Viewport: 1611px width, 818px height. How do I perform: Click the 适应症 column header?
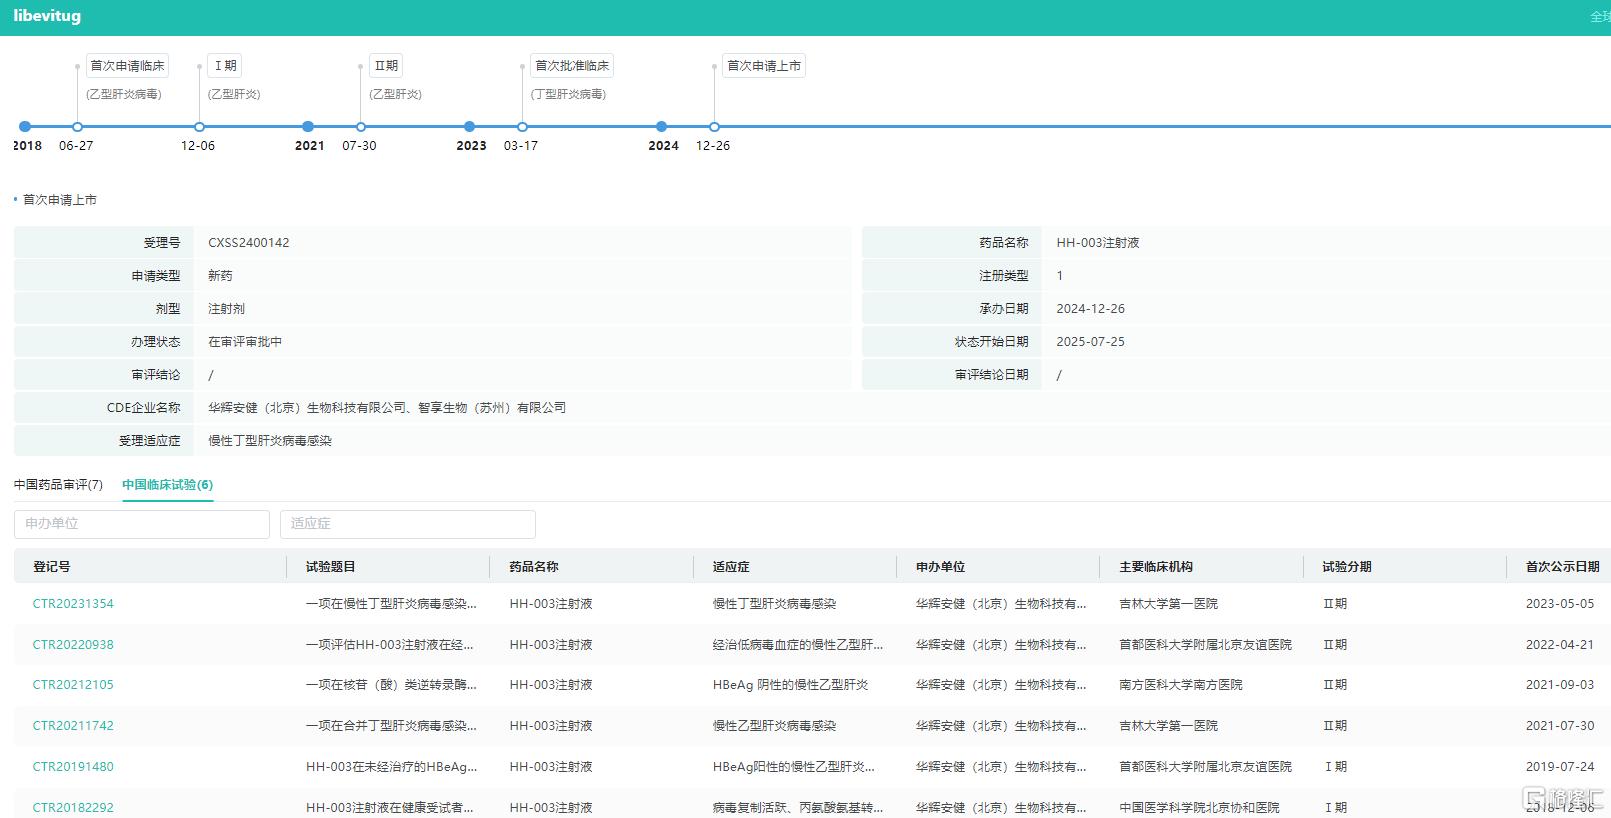click(731, 567)
